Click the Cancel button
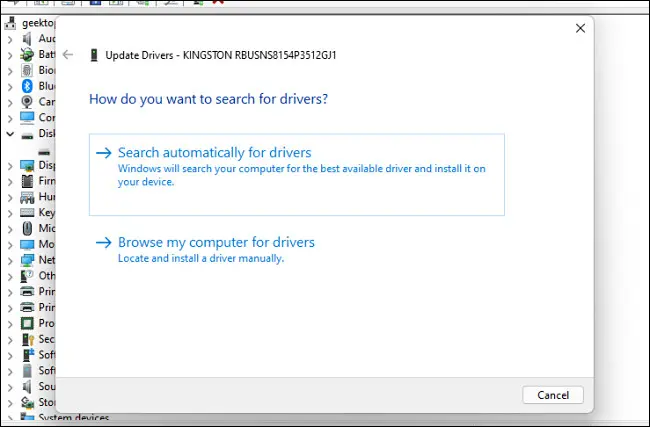 click(x=553, y=395)
